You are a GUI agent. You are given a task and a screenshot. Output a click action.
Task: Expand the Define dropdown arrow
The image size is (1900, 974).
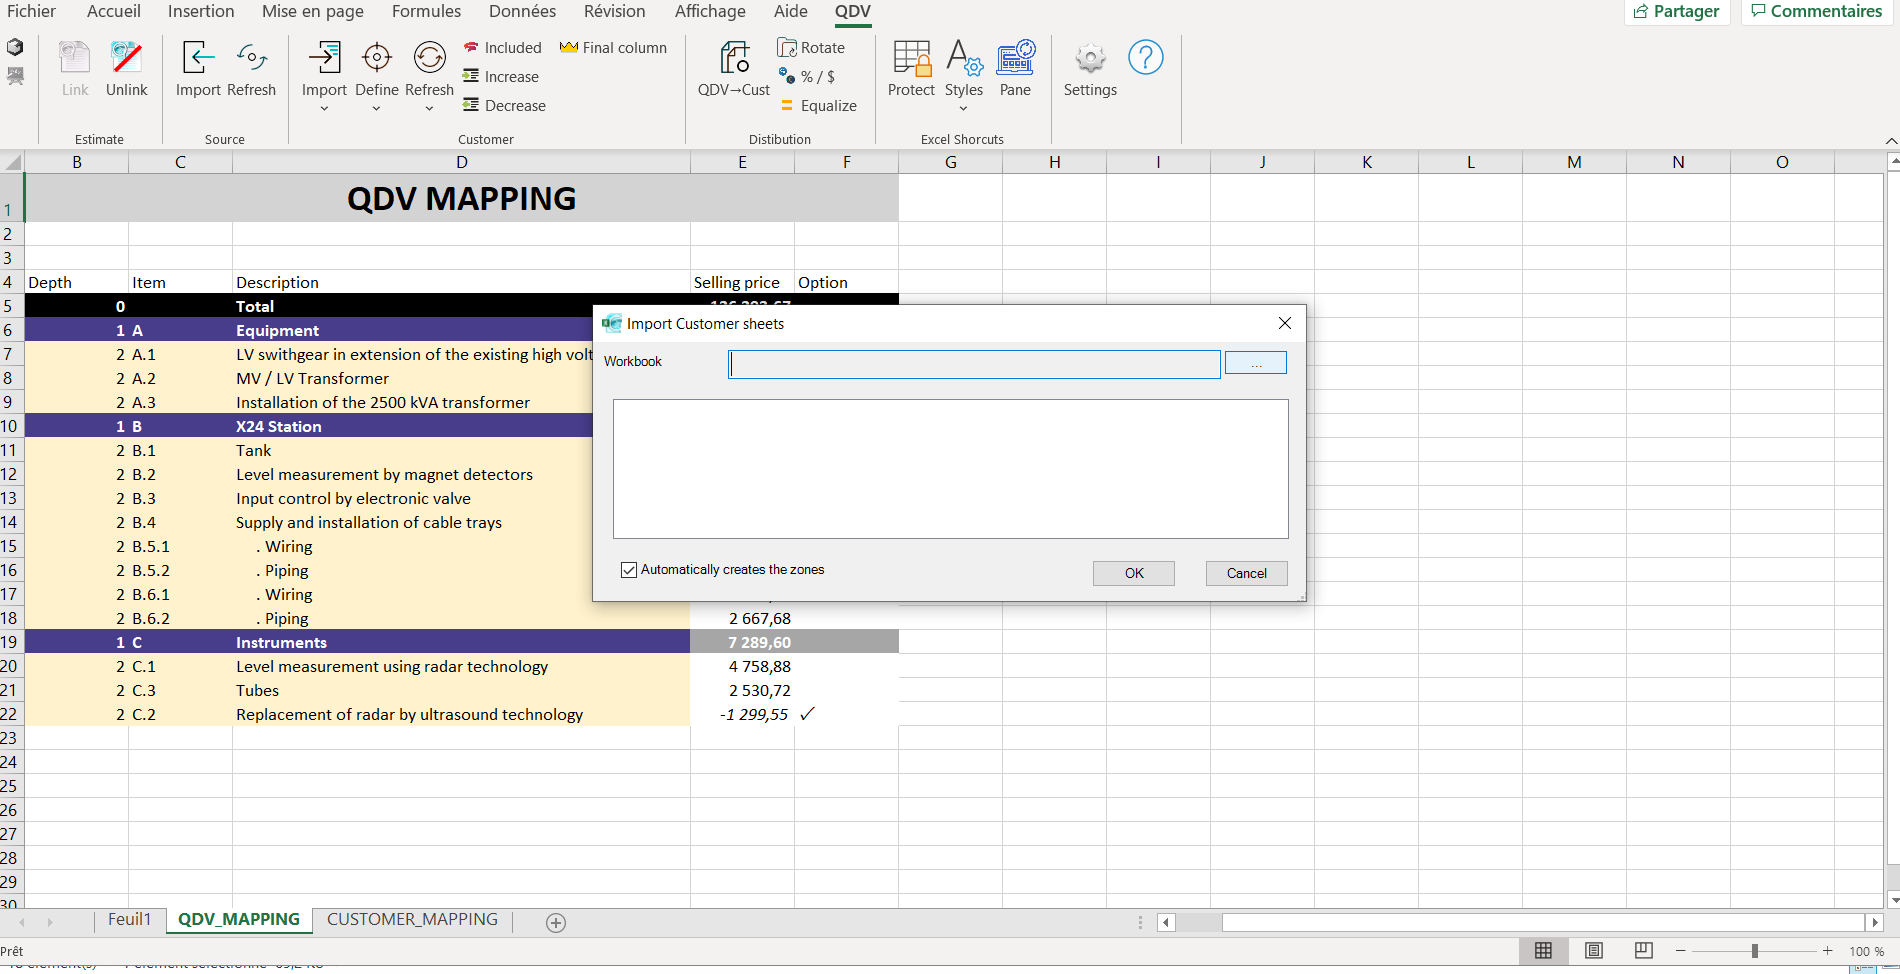pos(377,109)
